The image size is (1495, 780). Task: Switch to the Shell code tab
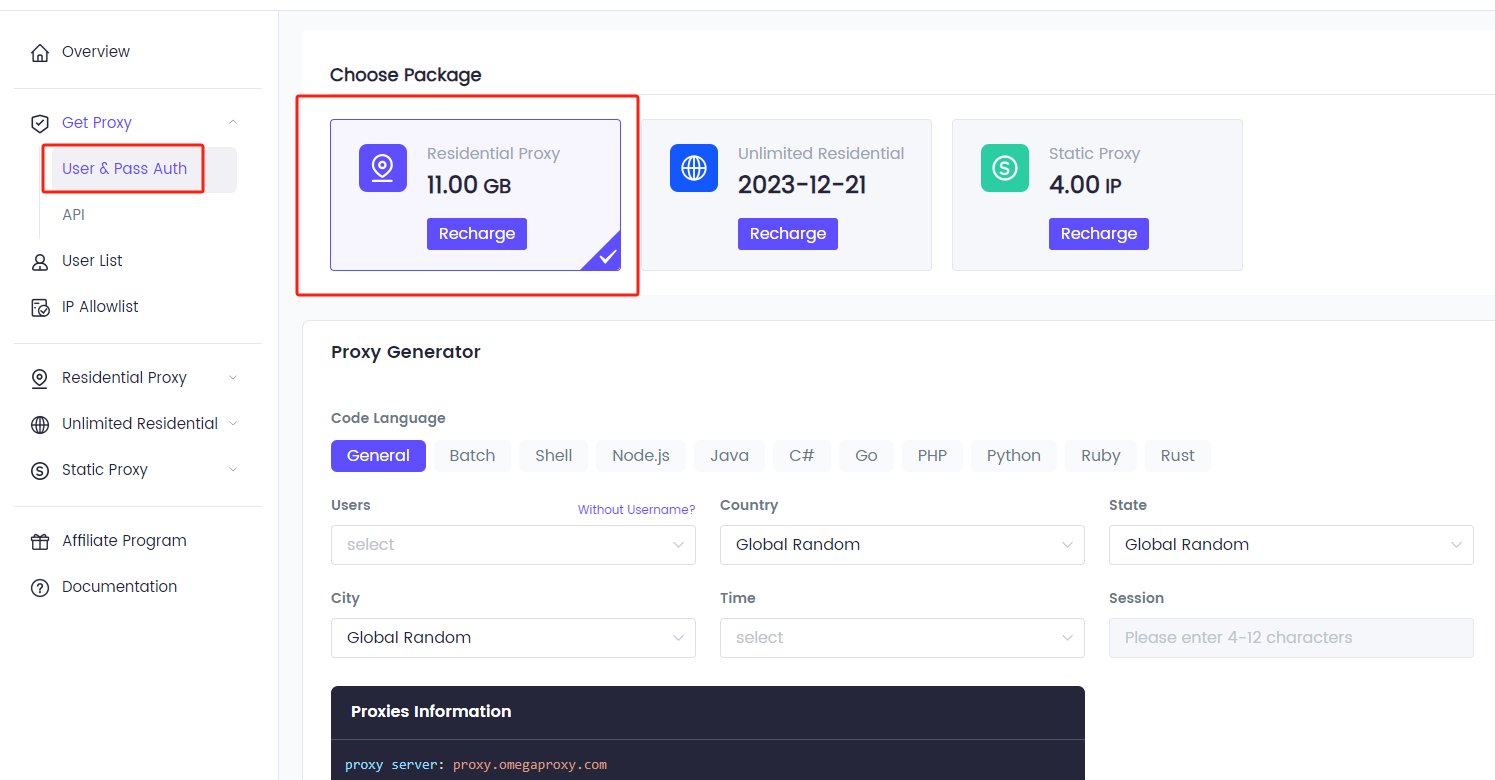(x=554, y=456)
